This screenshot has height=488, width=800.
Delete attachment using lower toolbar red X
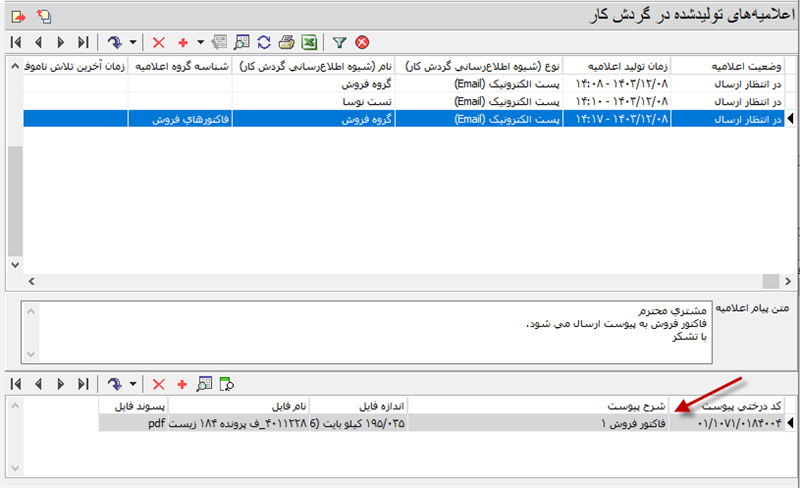pos(158,383)
